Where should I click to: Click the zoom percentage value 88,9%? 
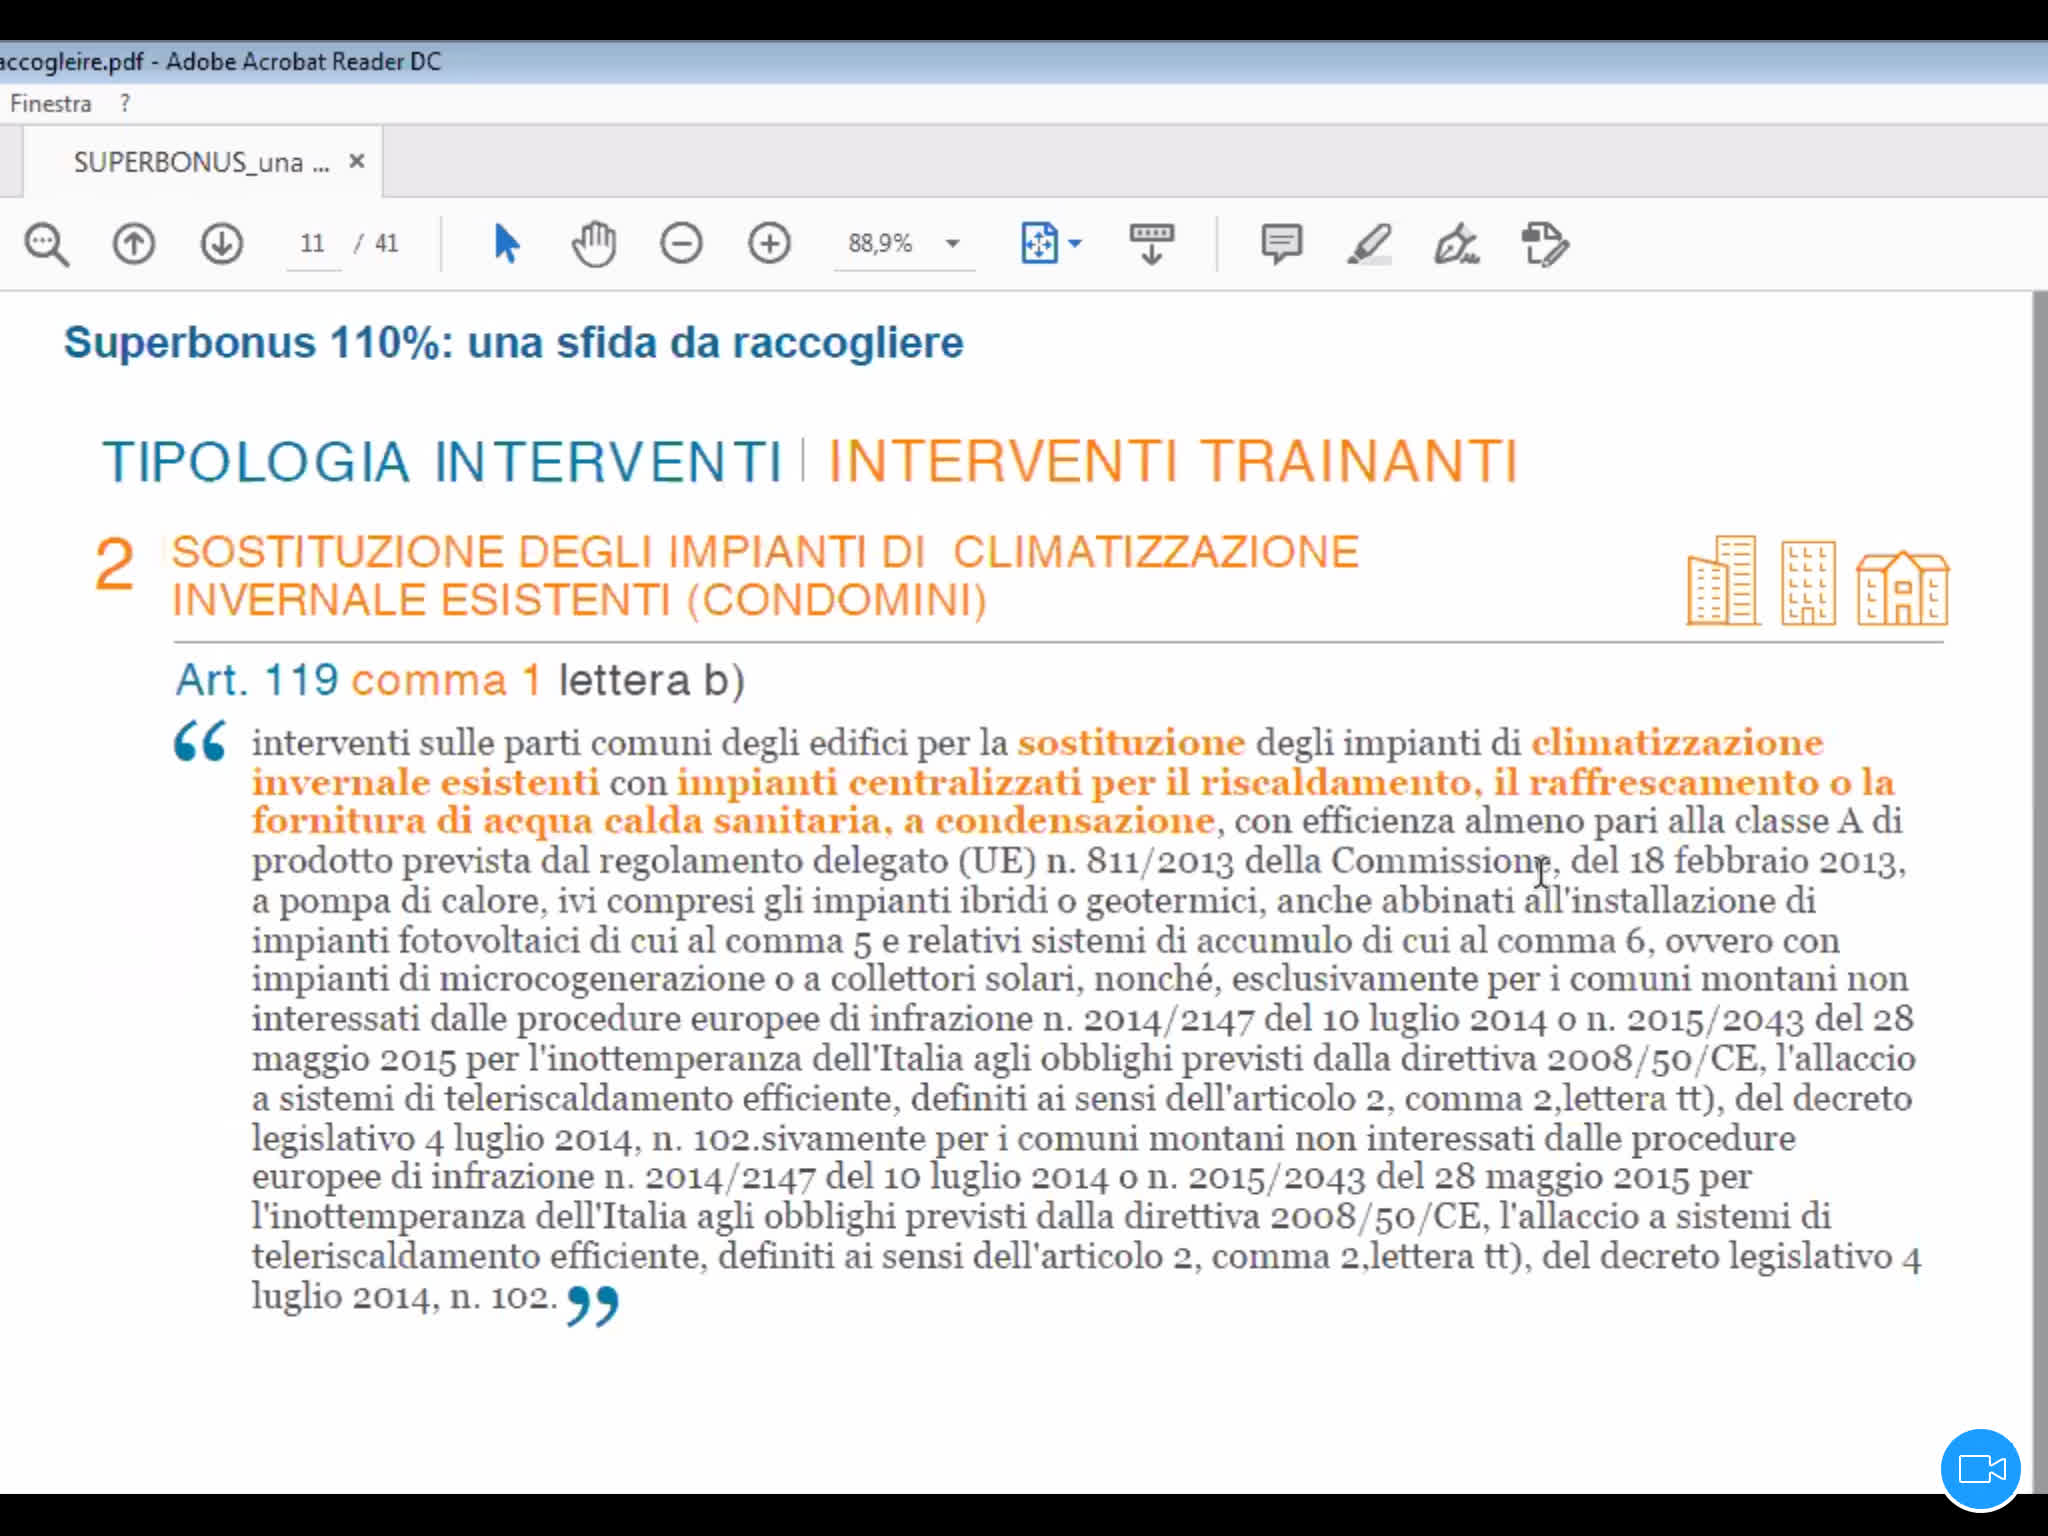pyautogui.click(x=880, y=243)
